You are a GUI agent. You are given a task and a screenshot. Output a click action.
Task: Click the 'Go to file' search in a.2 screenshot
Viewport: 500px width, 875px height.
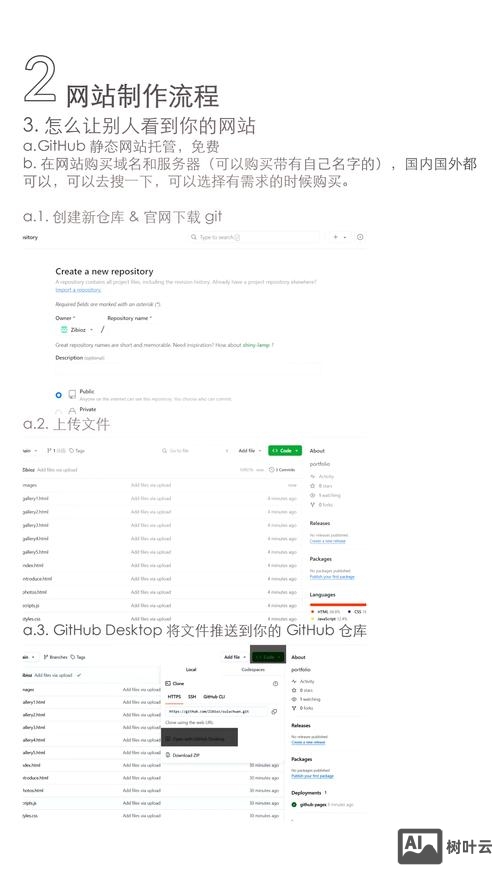194,450
